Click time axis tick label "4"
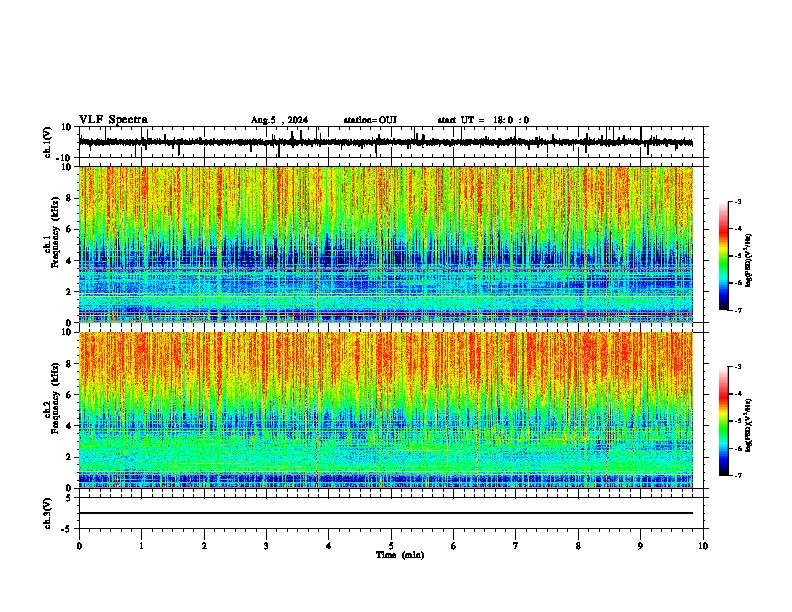 pos(329,546)
